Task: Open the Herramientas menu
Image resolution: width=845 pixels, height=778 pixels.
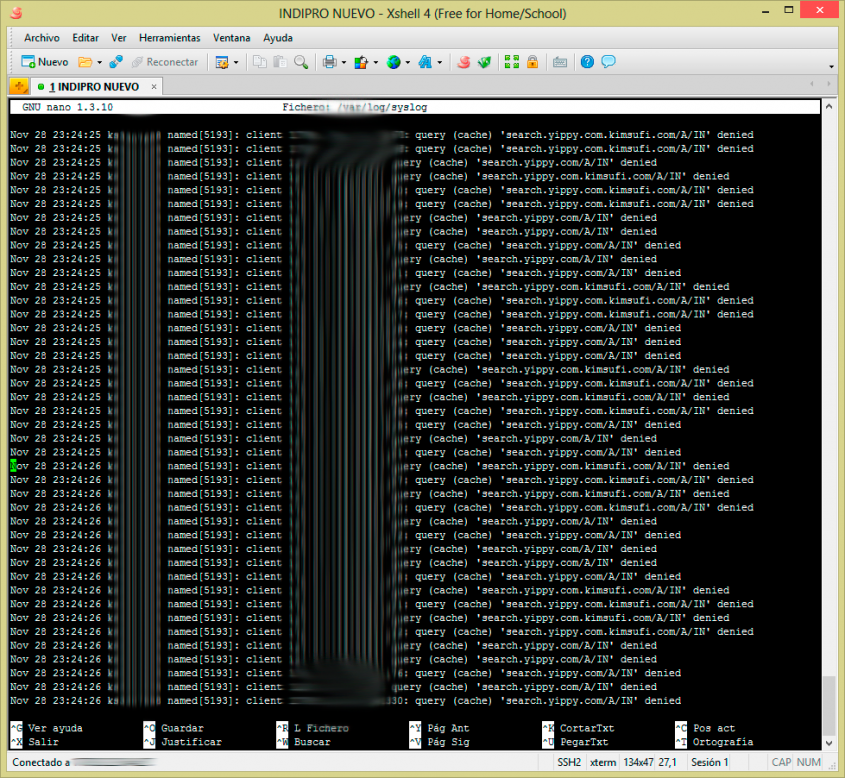Action: click(x=169, y=38)
